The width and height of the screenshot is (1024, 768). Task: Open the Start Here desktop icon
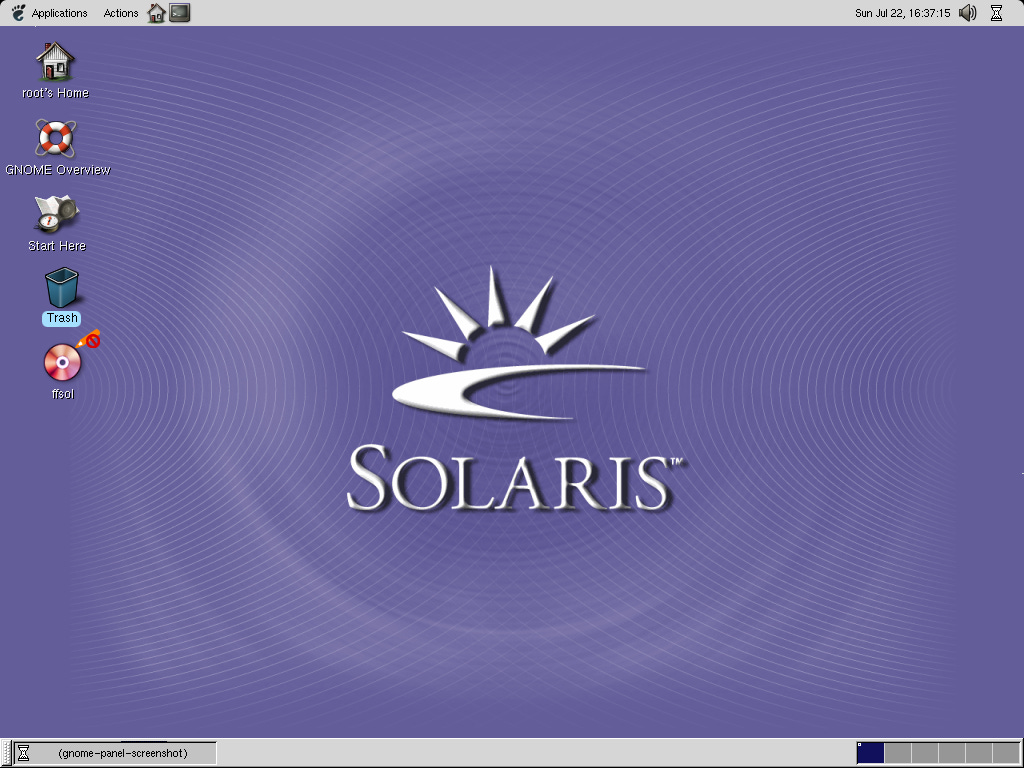[57, 215]
